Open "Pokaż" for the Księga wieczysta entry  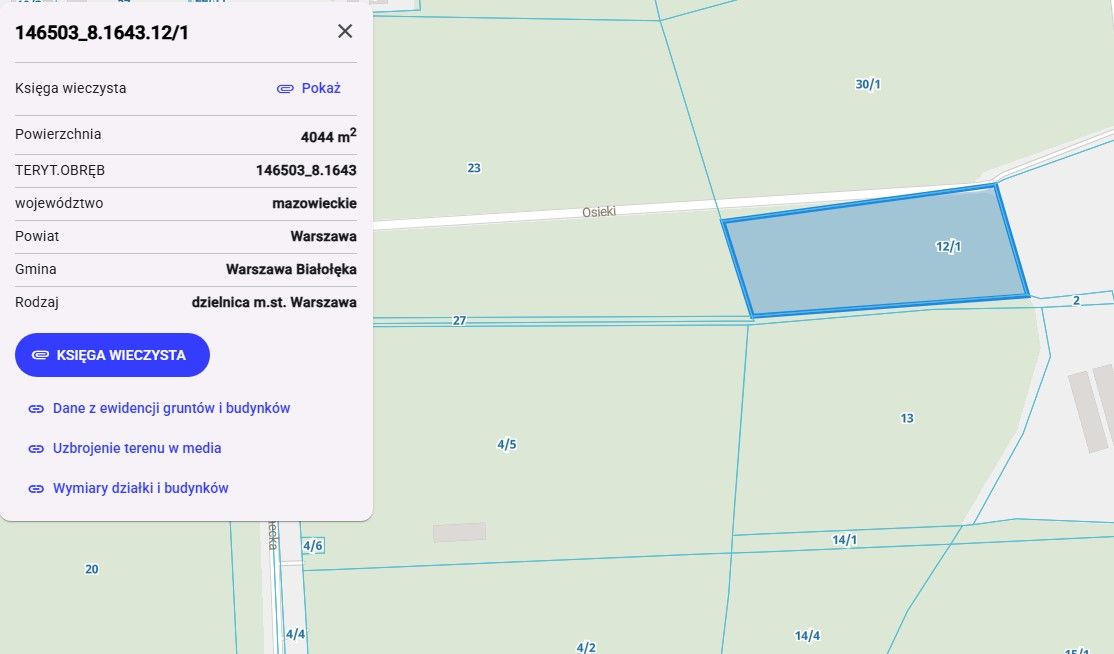click(x=319, y=88)
